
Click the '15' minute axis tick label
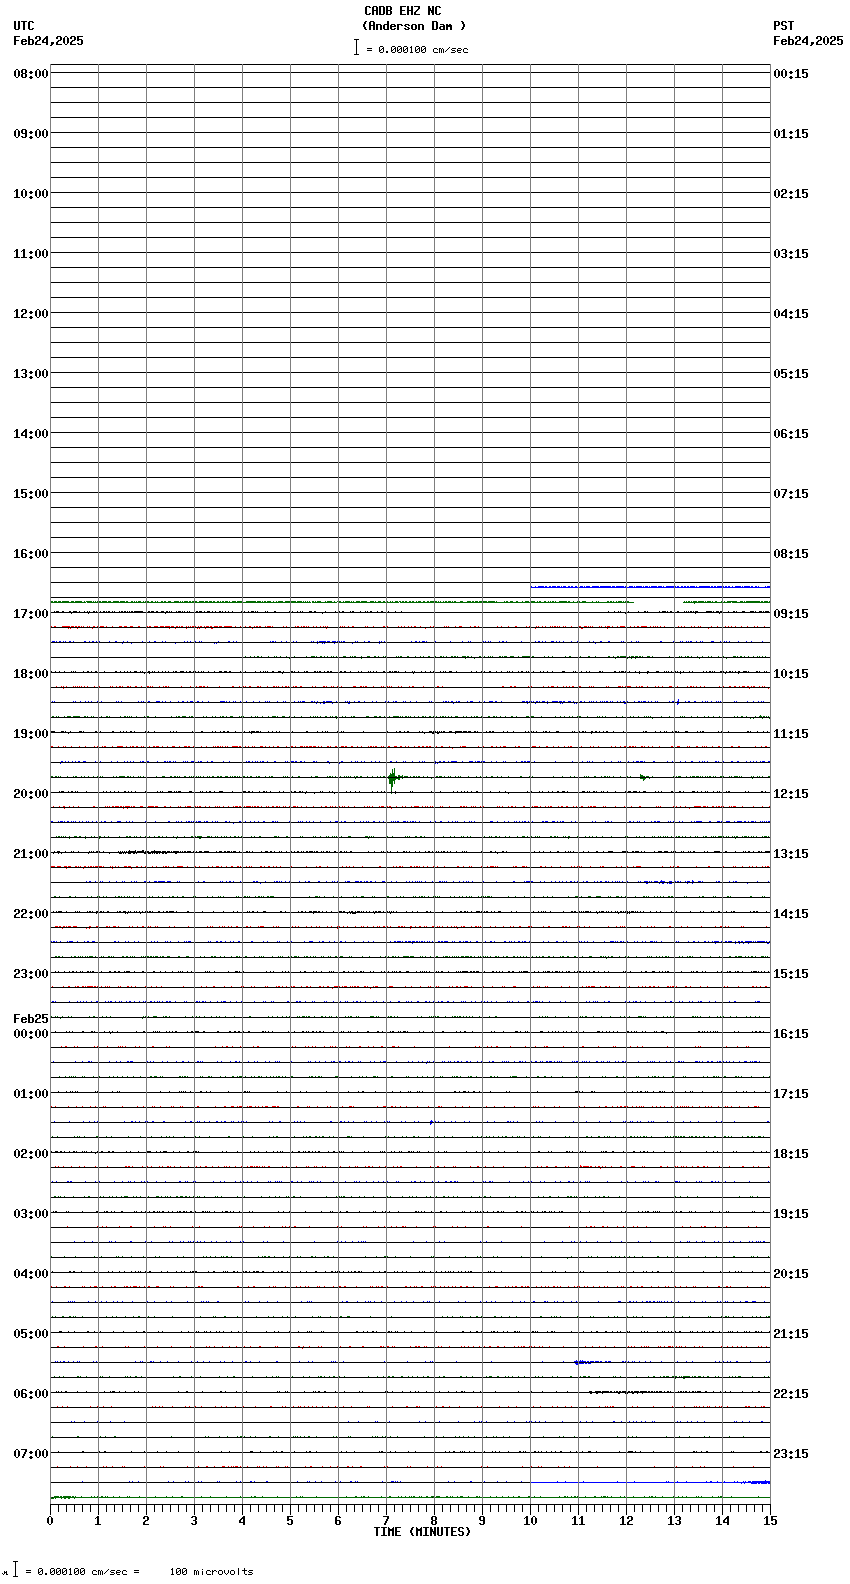770,1521
